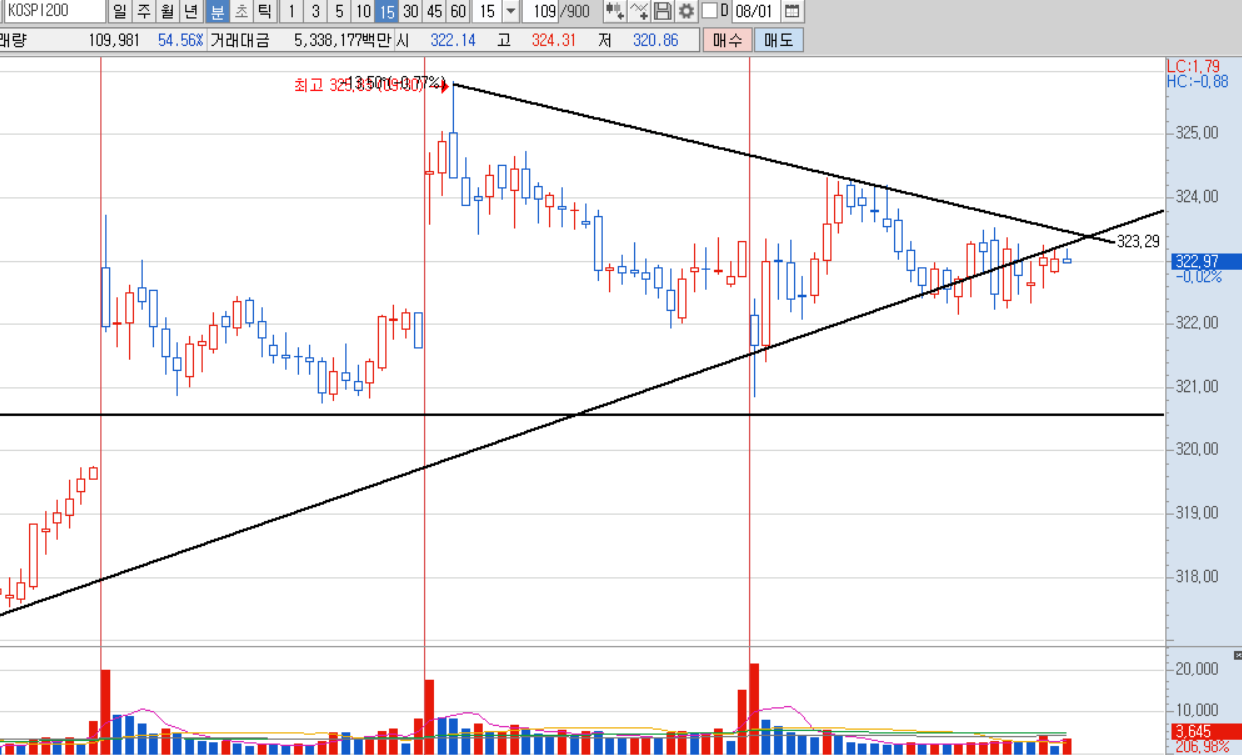Choose the 10-minute interval button
The height and width of the screenshot is (755, 1242).
tap(363, 11)
